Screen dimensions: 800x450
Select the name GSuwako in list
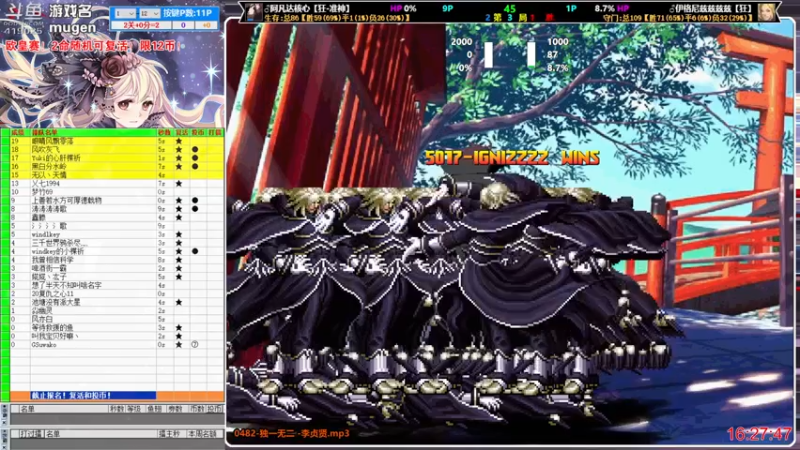[44, 344]
